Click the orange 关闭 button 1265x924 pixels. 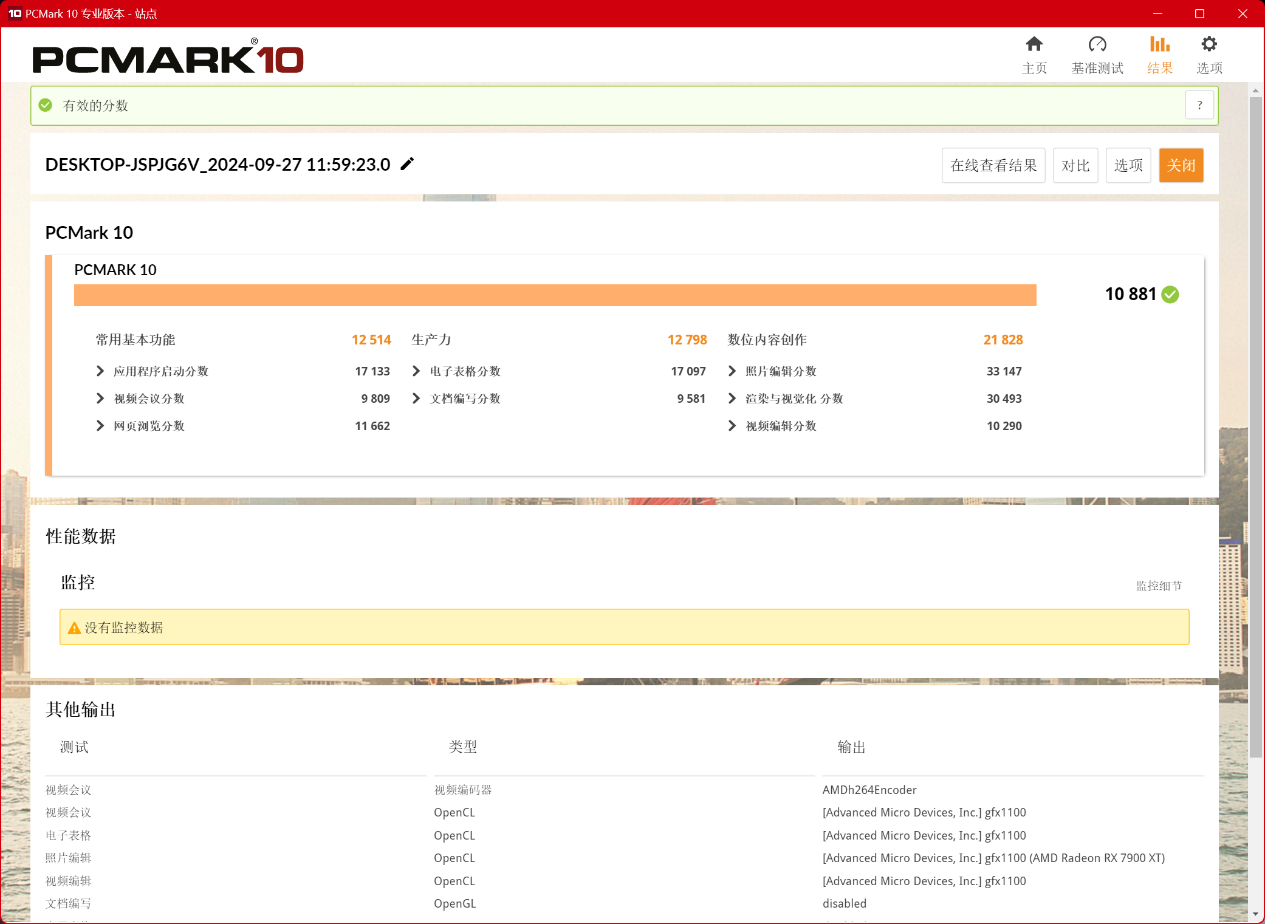1181,165
